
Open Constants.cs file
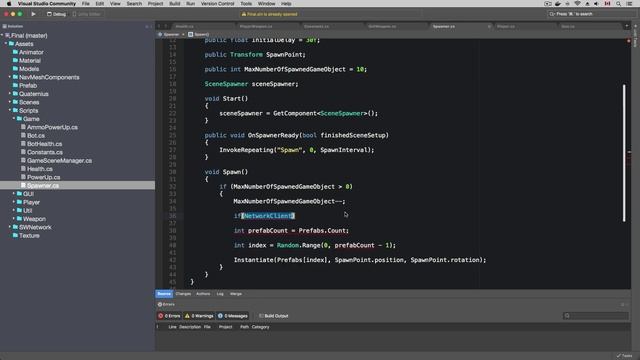pos(45,152)
